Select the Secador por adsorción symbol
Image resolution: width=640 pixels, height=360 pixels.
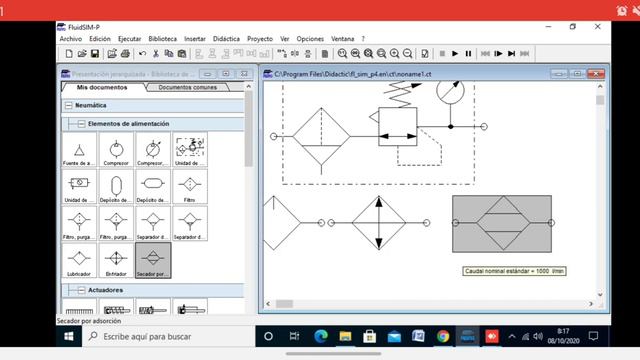[x=153, y=260]
